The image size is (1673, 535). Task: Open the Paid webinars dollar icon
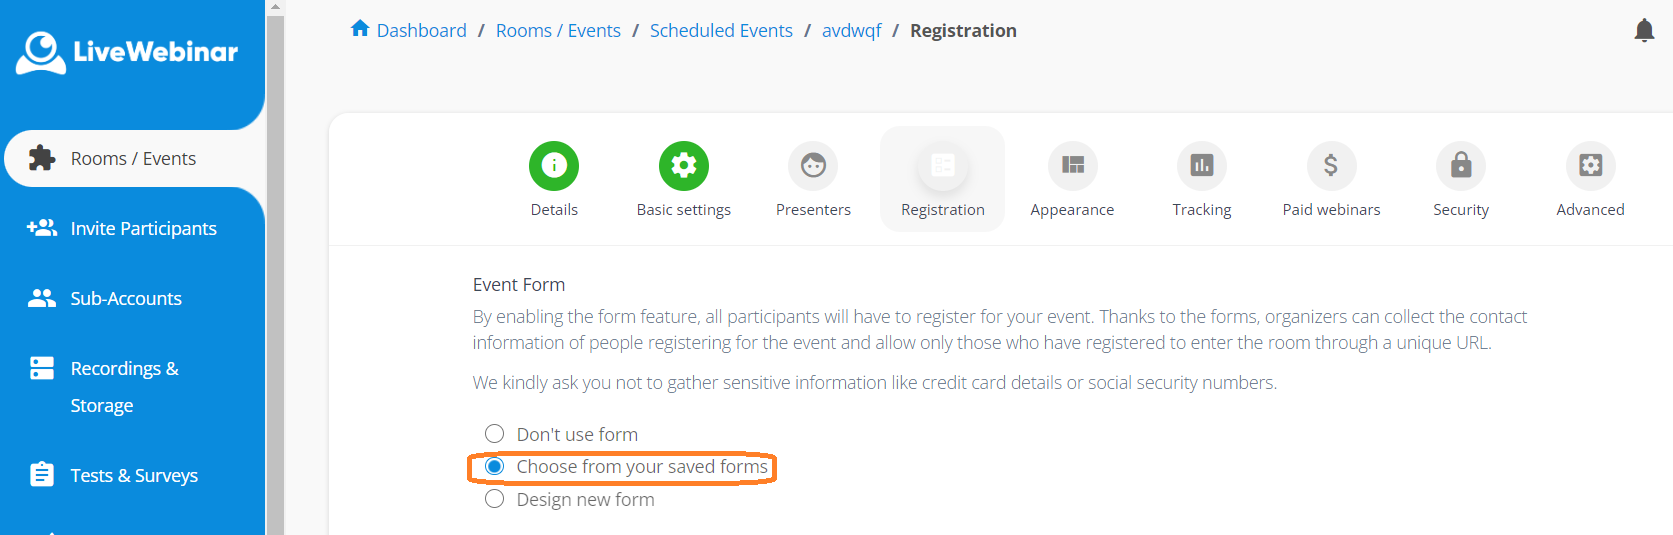[1331, 166]
